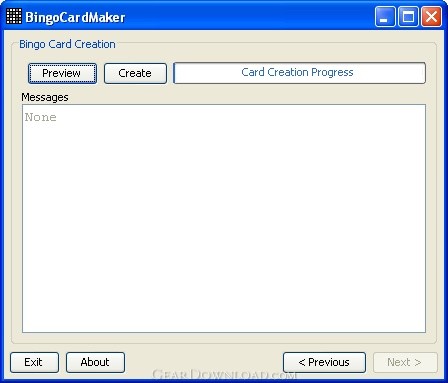Click the Bingo Card Creation group heading

coord(67,44)
